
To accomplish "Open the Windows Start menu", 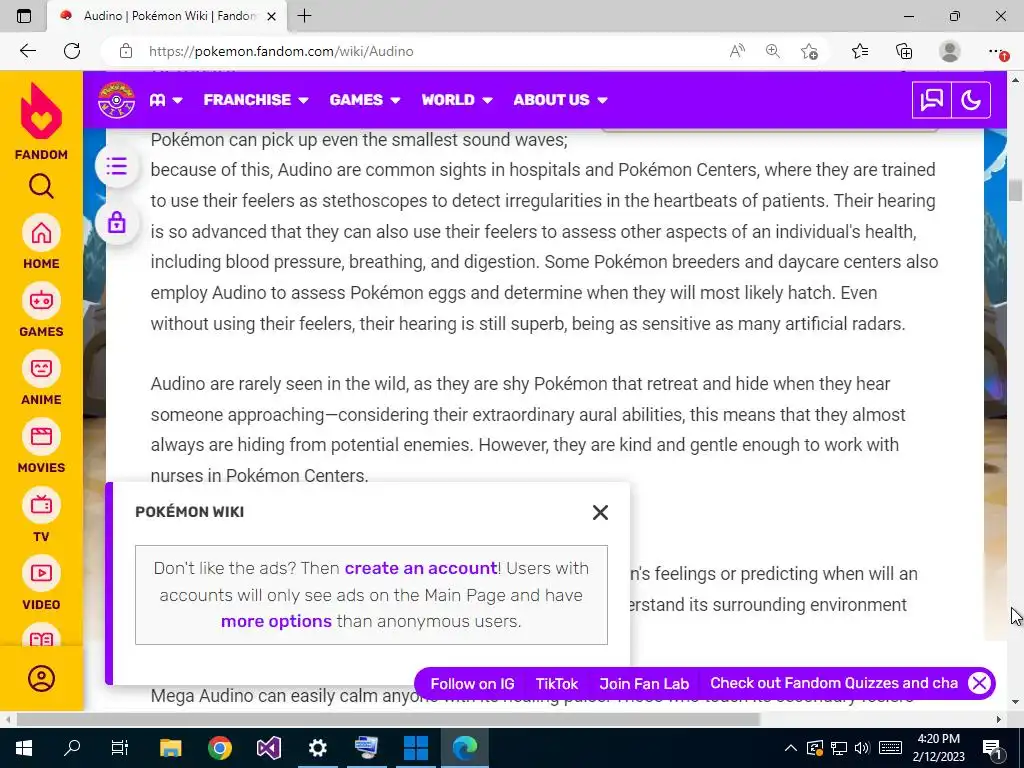I will [x=24, y=748].
